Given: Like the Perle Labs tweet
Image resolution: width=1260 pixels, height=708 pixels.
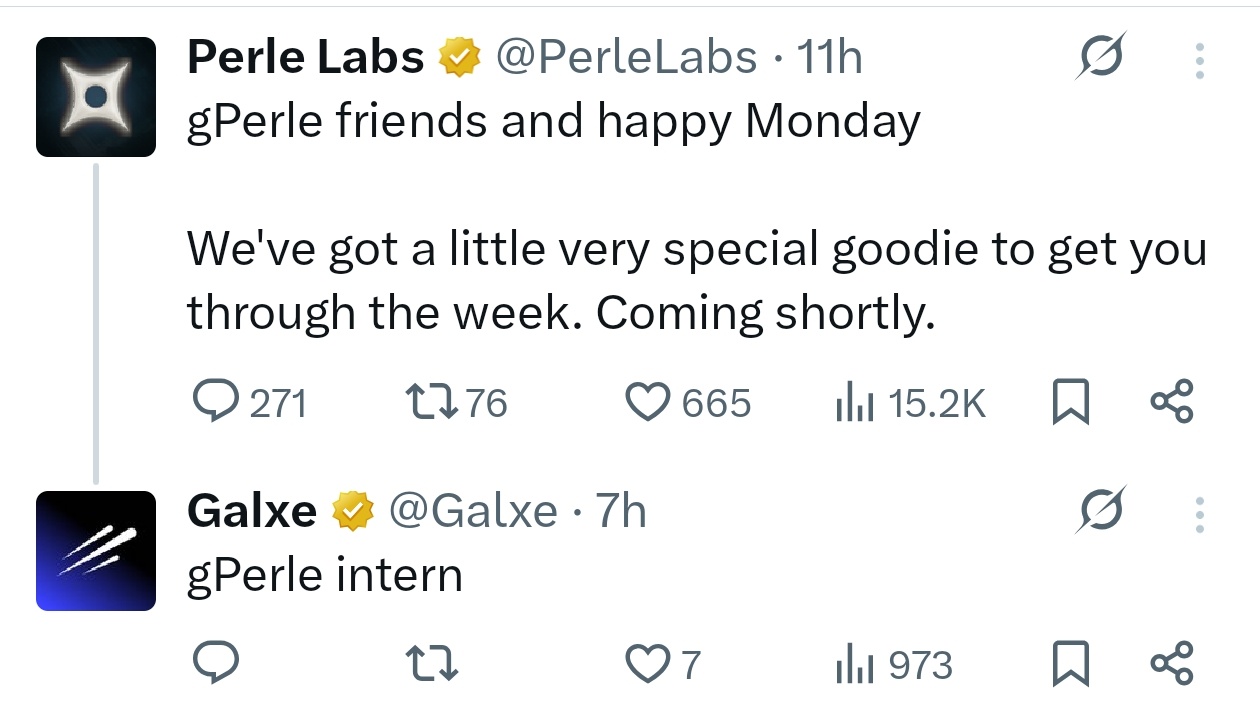Looking at the screenshot, I should click(x=647, y=402).
